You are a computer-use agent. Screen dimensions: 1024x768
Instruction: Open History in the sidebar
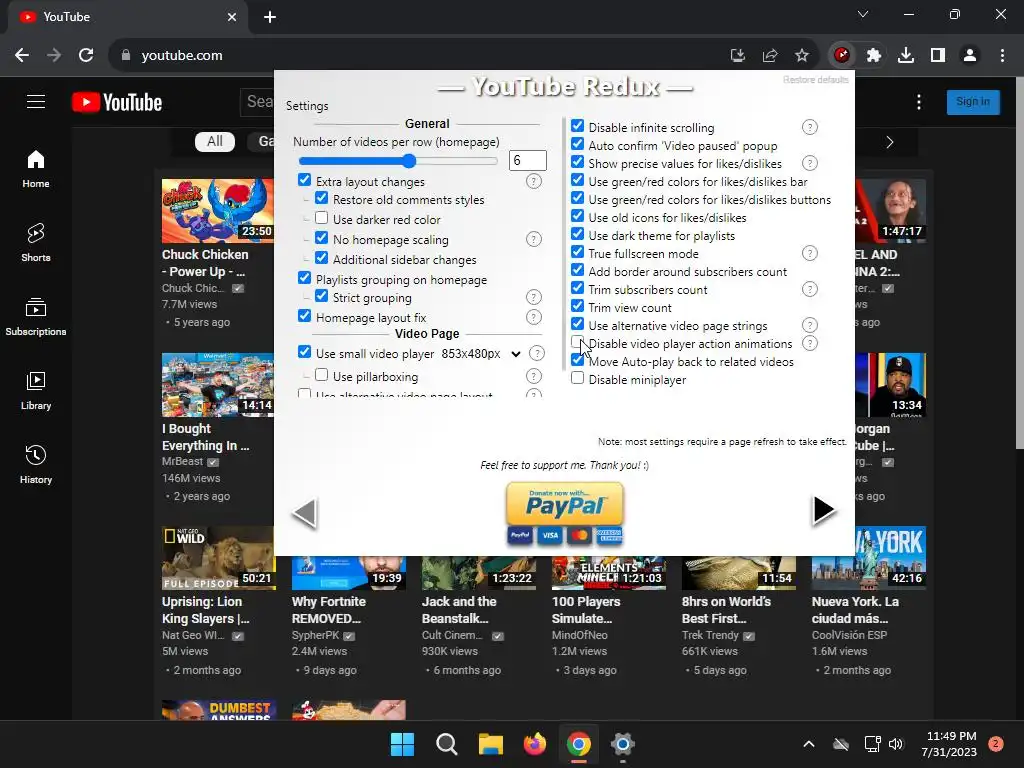36,464
